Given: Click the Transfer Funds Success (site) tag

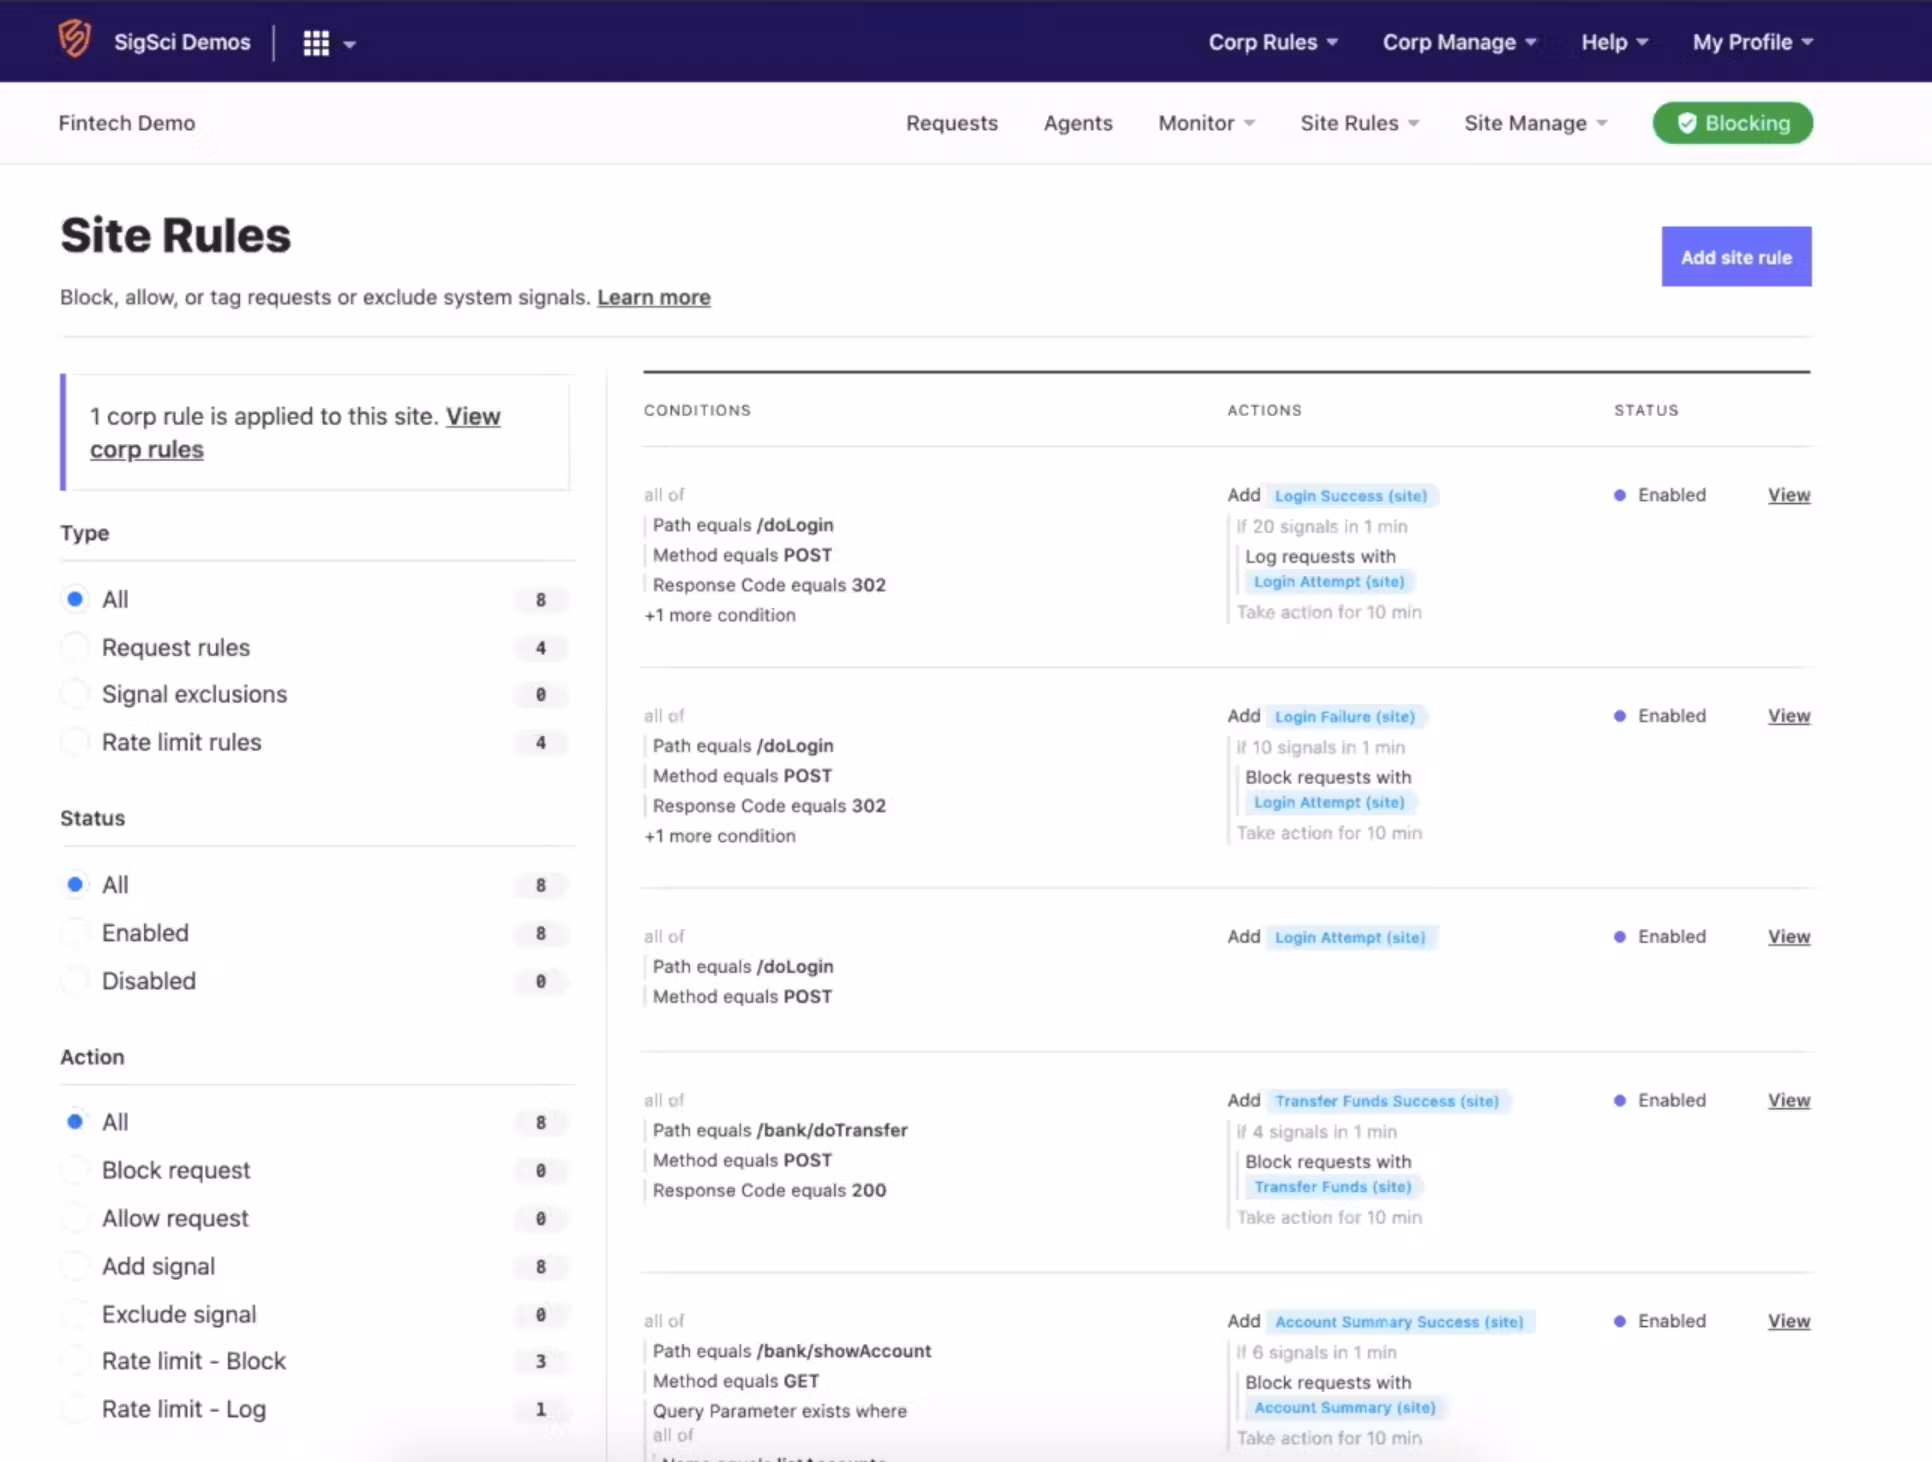Looking at the screenshot, I should pyautogui.click(x=1386, y=1101).
